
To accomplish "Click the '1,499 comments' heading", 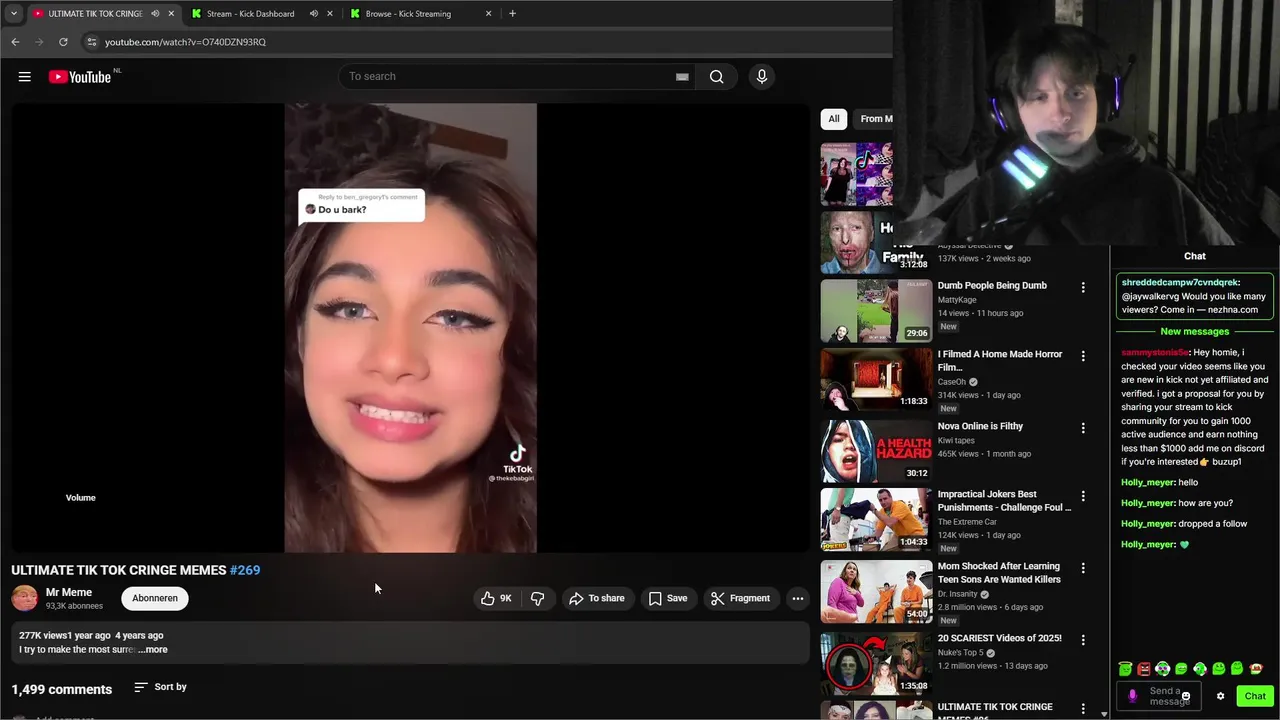I will (x=62, y=689).
